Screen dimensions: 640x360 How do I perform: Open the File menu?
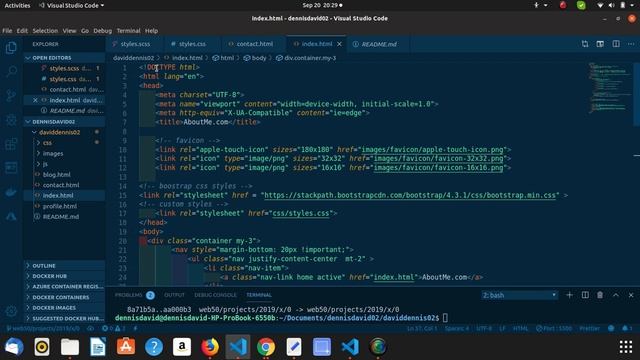pos(7,31)
